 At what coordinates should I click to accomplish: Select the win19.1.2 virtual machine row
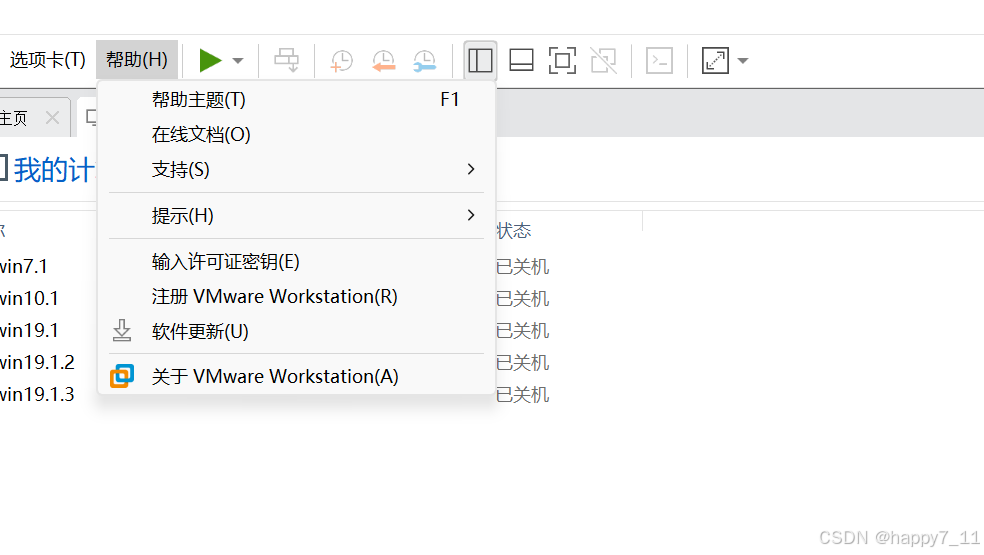click(37, 362)
